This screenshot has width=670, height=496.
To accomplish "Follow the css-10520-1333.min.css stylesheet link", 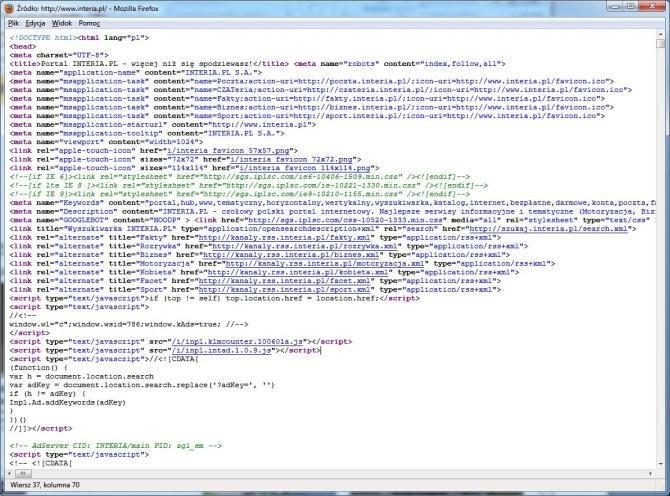I will coord(345,220).
